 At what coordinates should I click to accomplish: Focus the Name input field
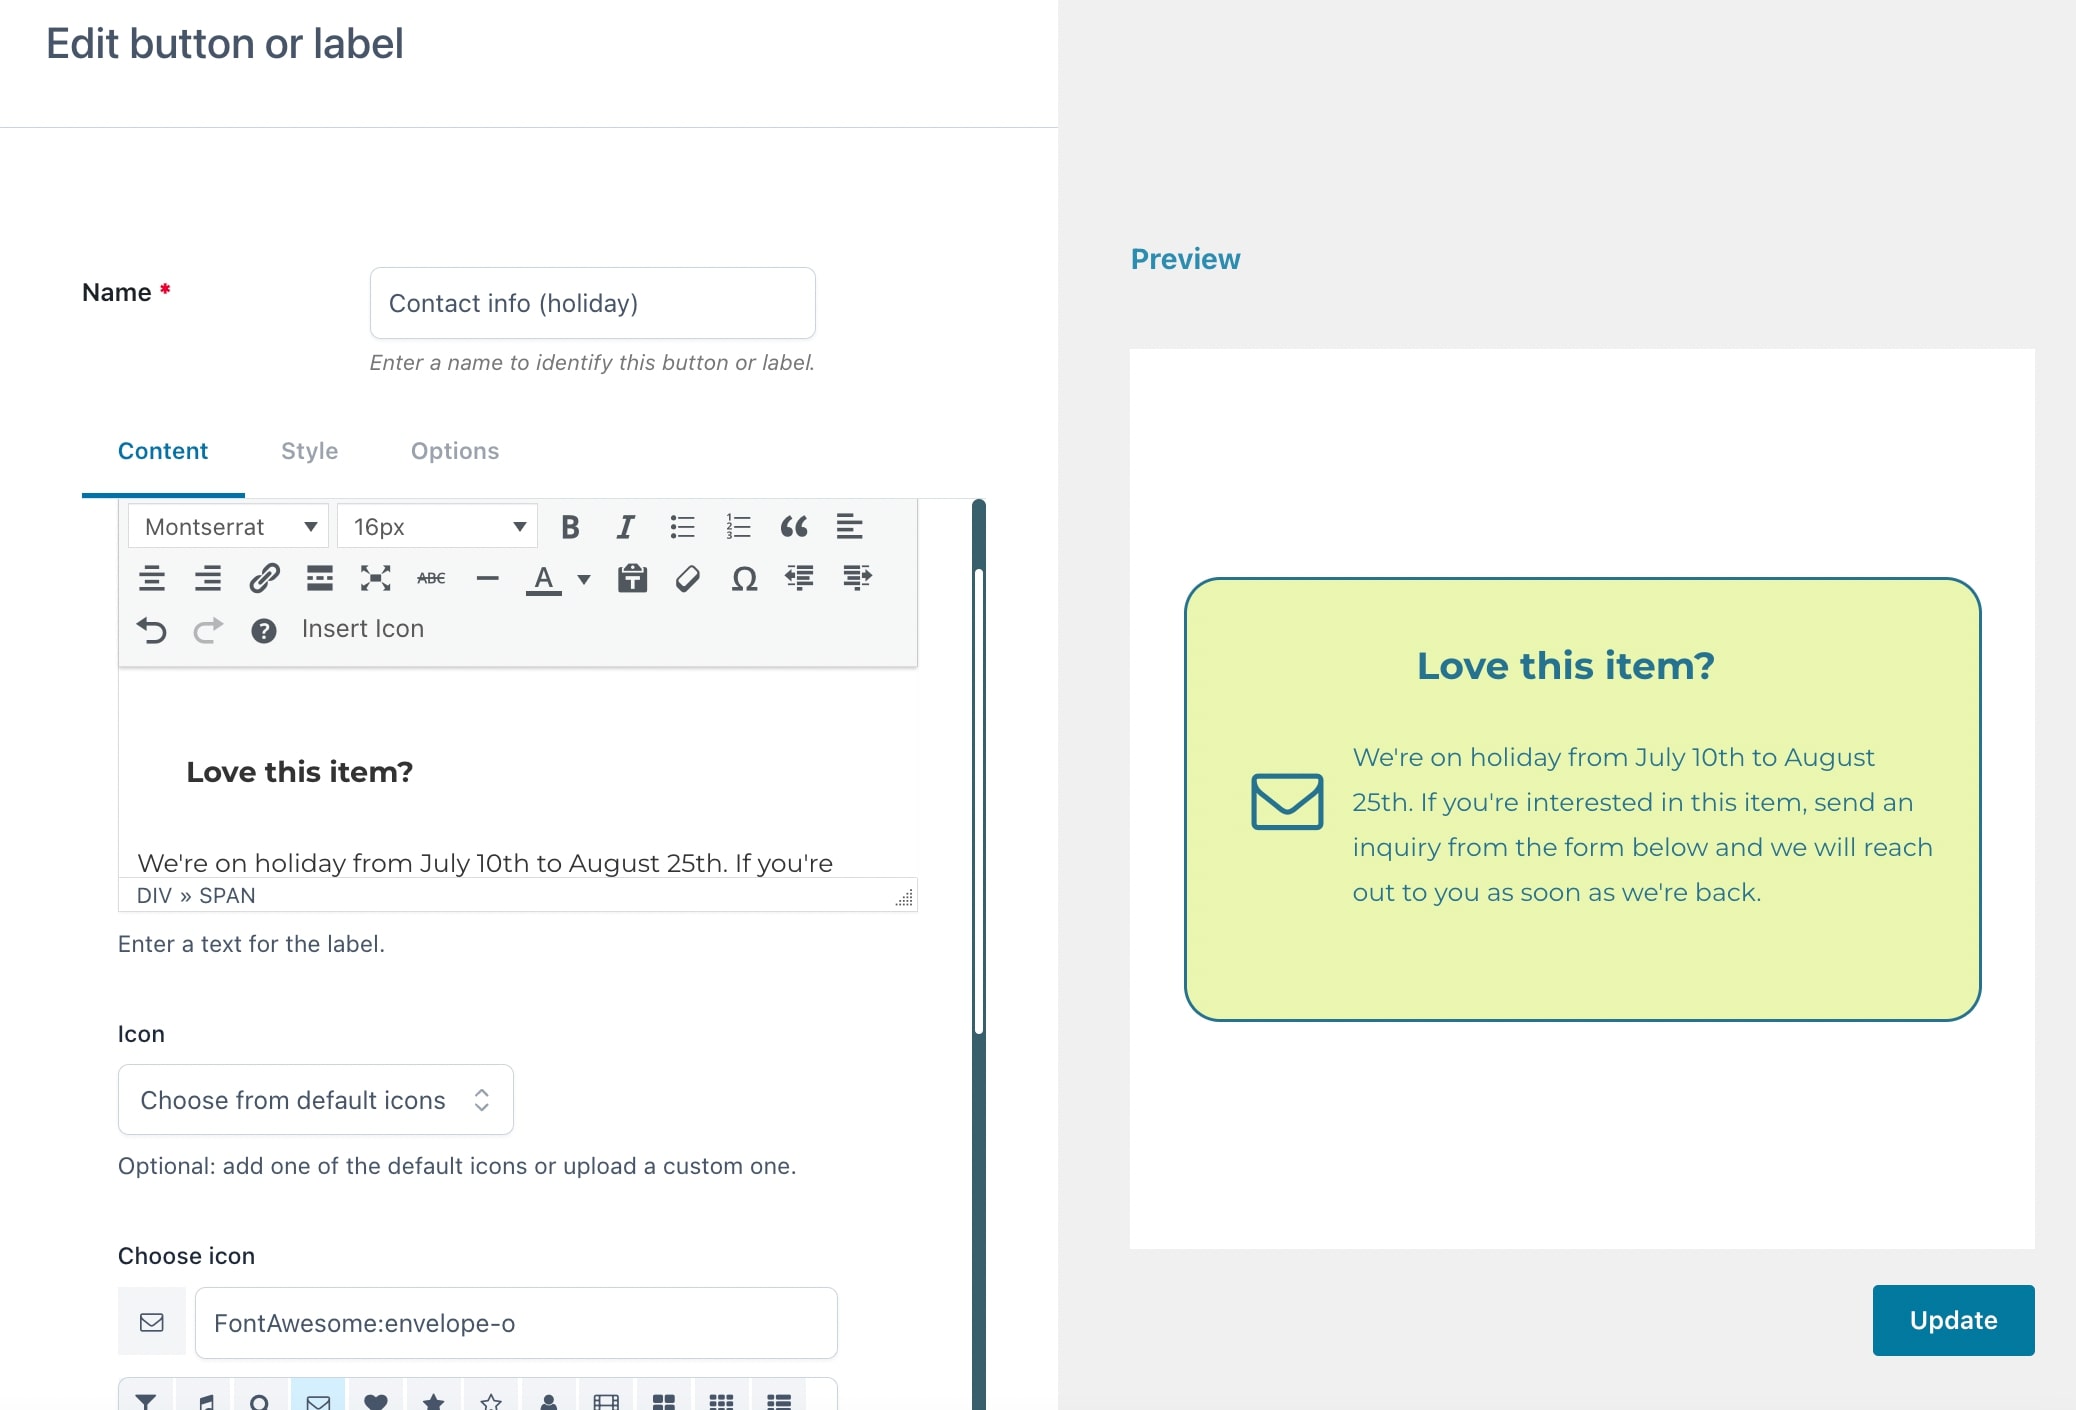[x=593, y=303]
